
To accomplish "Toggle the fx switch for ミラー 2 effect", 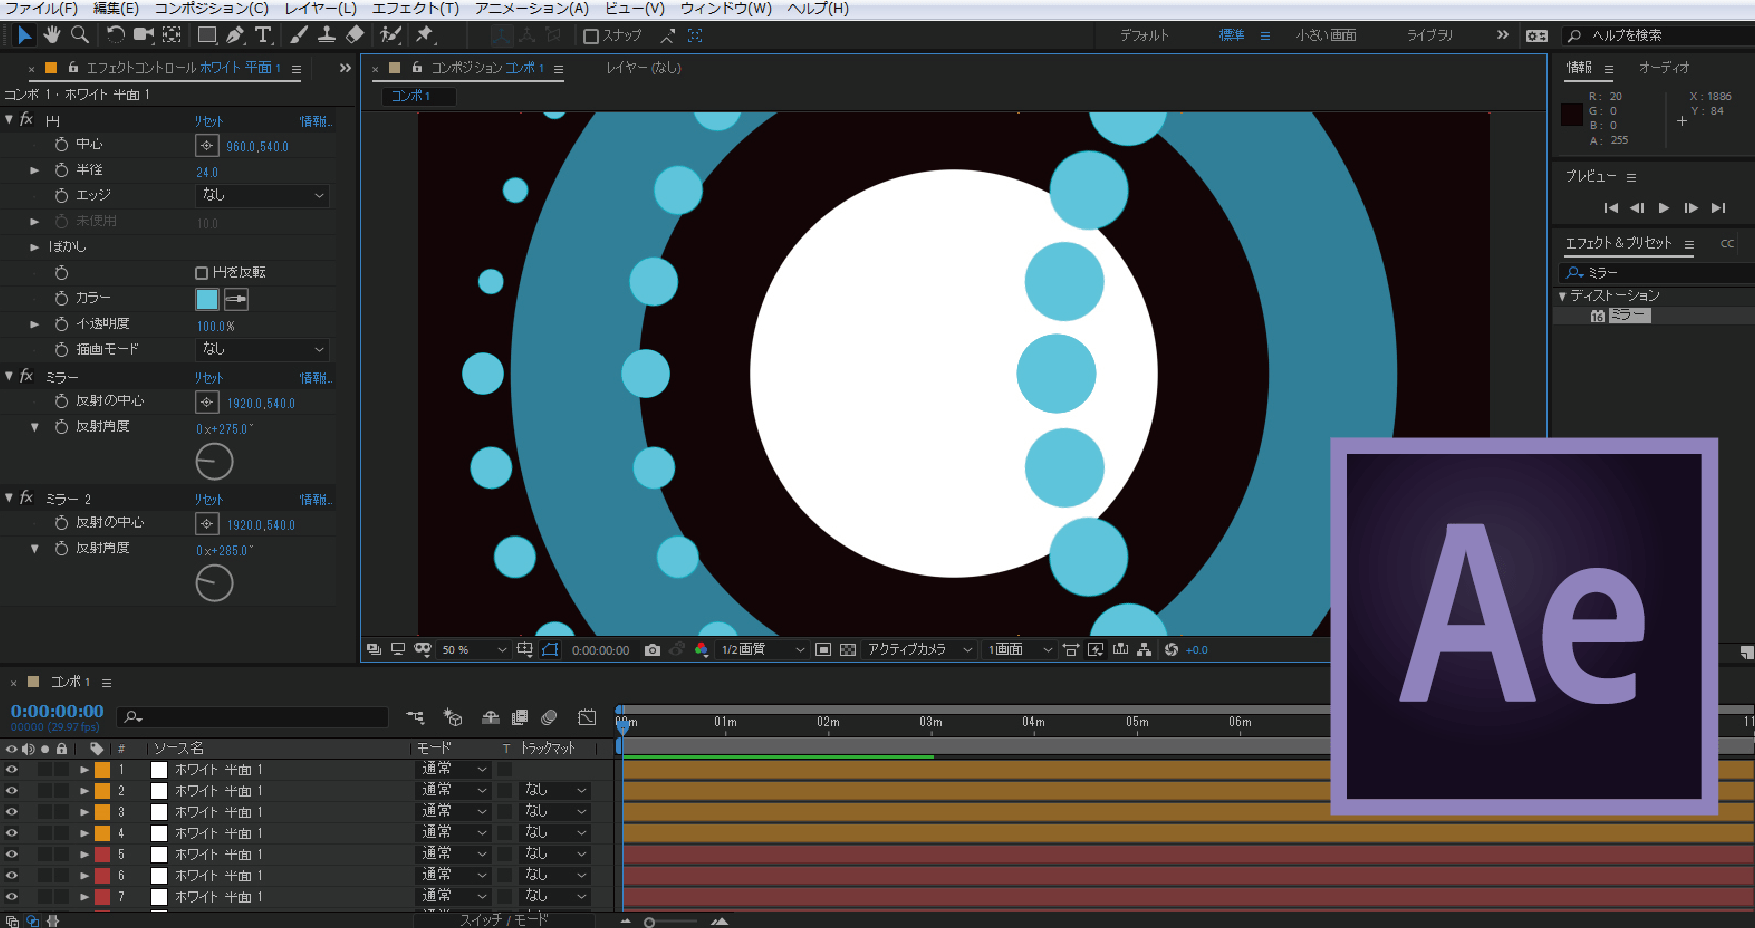I will tap(27, 497).
